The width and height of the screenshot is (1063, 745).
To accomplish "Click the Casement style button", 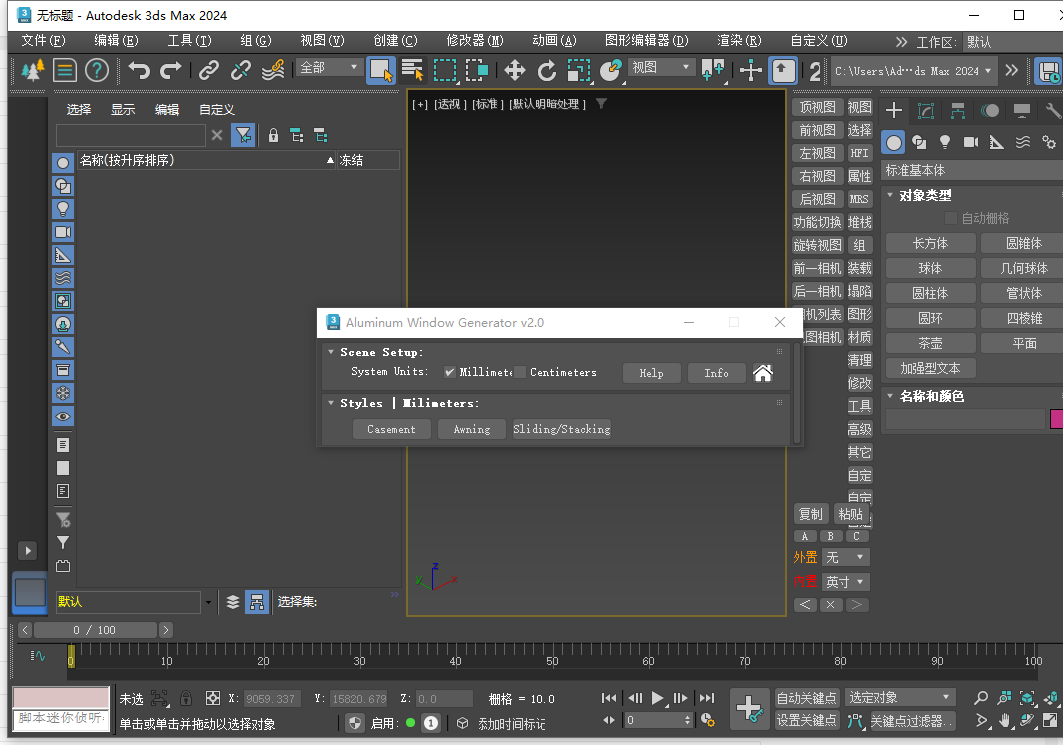I will pos(391,428).
